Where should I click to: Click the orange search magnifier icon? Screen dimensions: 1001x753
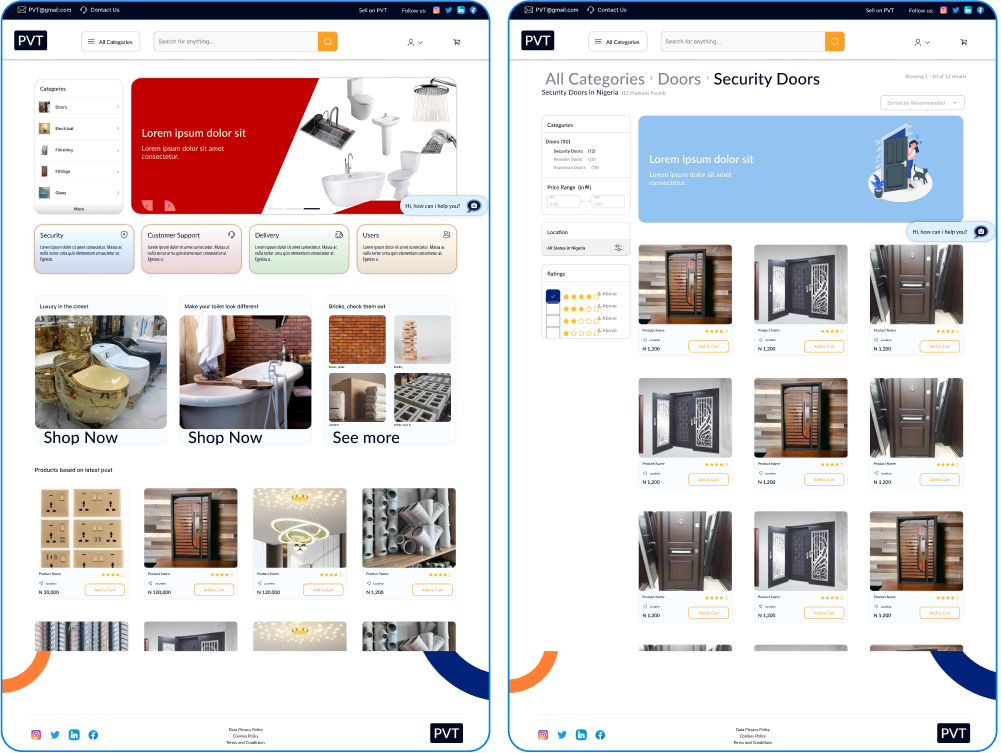328,42
